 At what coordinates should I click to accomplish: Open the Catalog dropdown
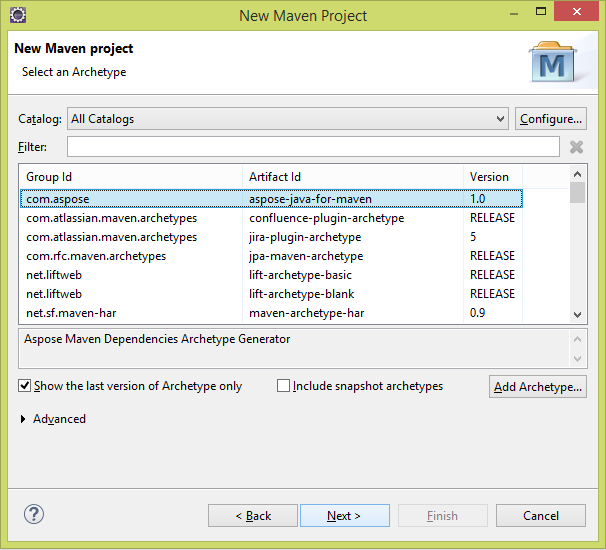click(x=288, y=119)
